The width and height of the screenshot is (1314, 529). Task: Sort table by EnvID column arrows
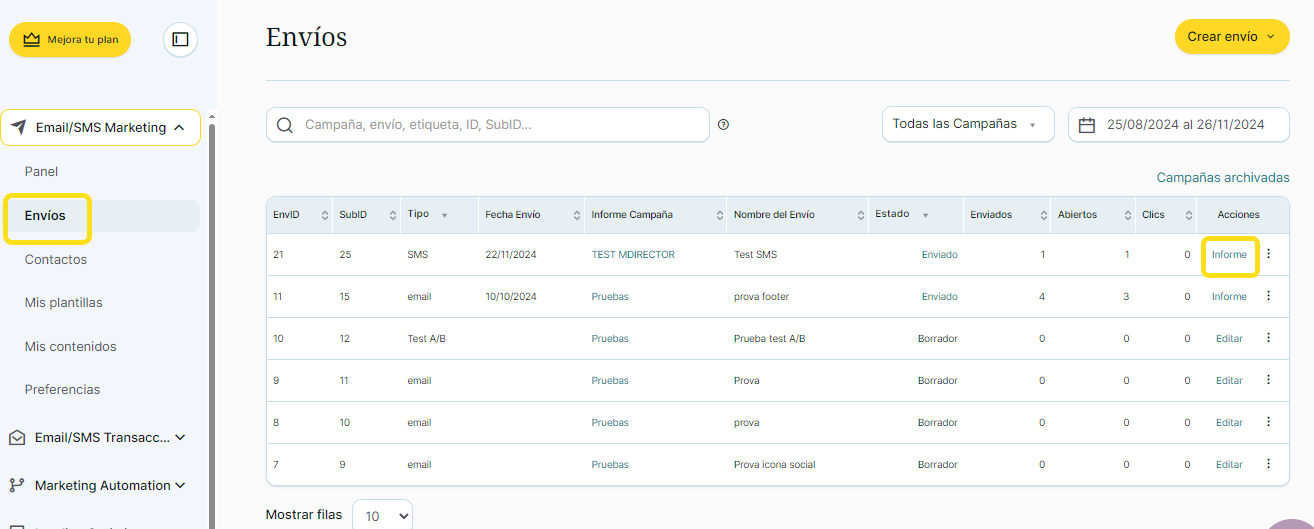tap(325, 215)
